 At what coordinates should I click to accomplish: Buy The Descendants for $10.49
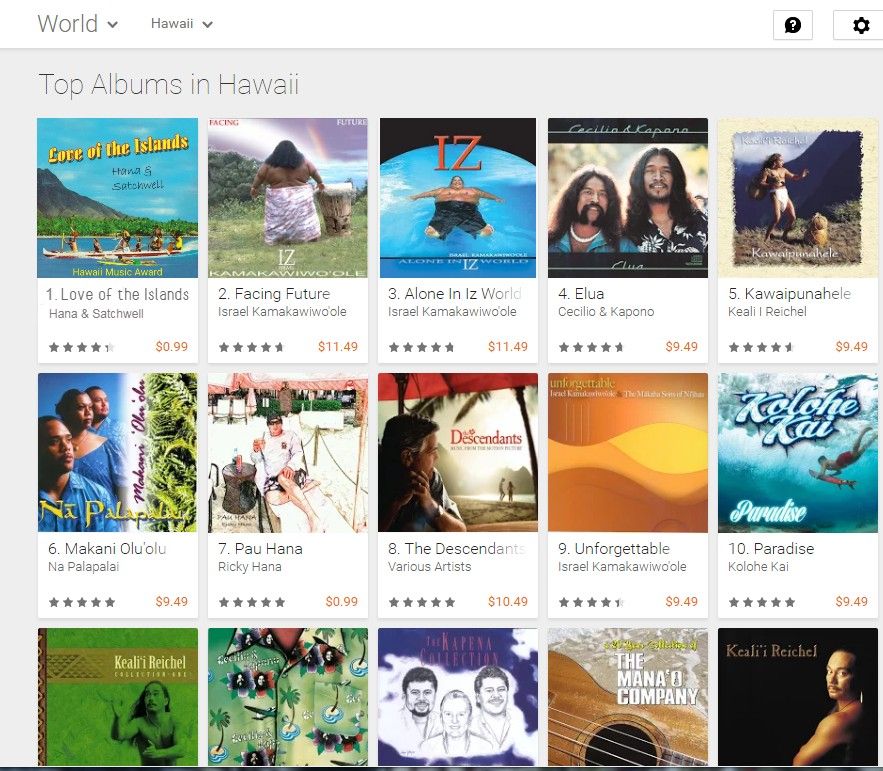508,602
